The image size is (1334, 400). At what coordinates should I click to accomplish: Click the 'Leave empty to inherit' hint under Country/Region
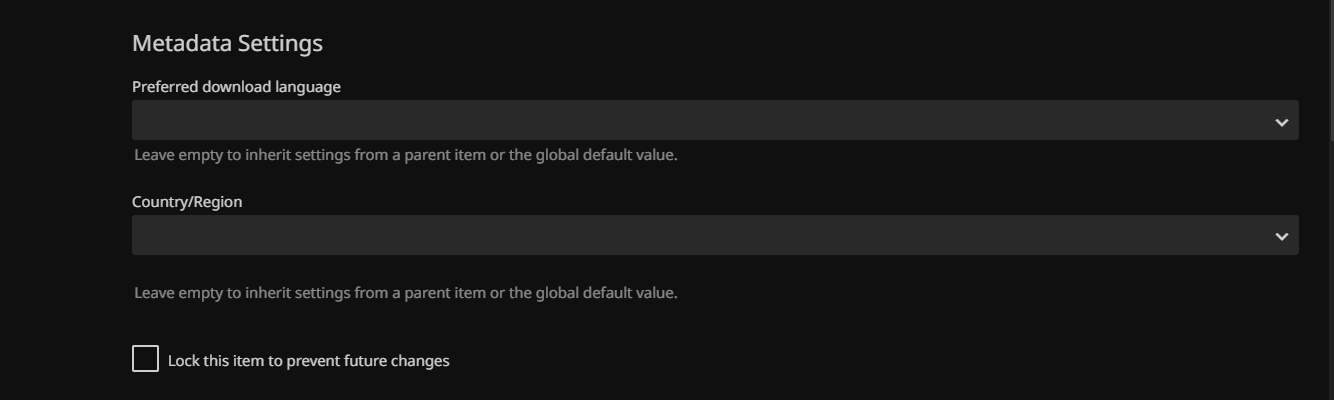(x=406, y=293)
